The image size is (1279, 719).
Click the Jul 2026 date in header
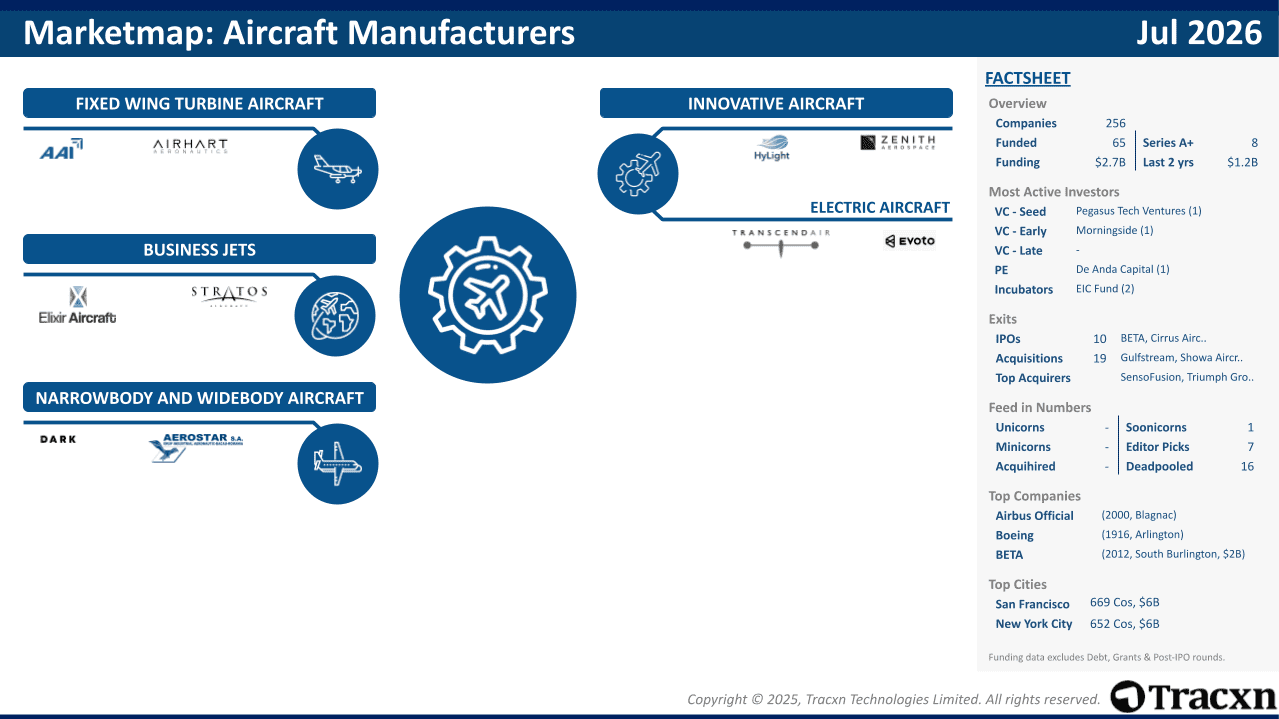(x=1199, y=33)
